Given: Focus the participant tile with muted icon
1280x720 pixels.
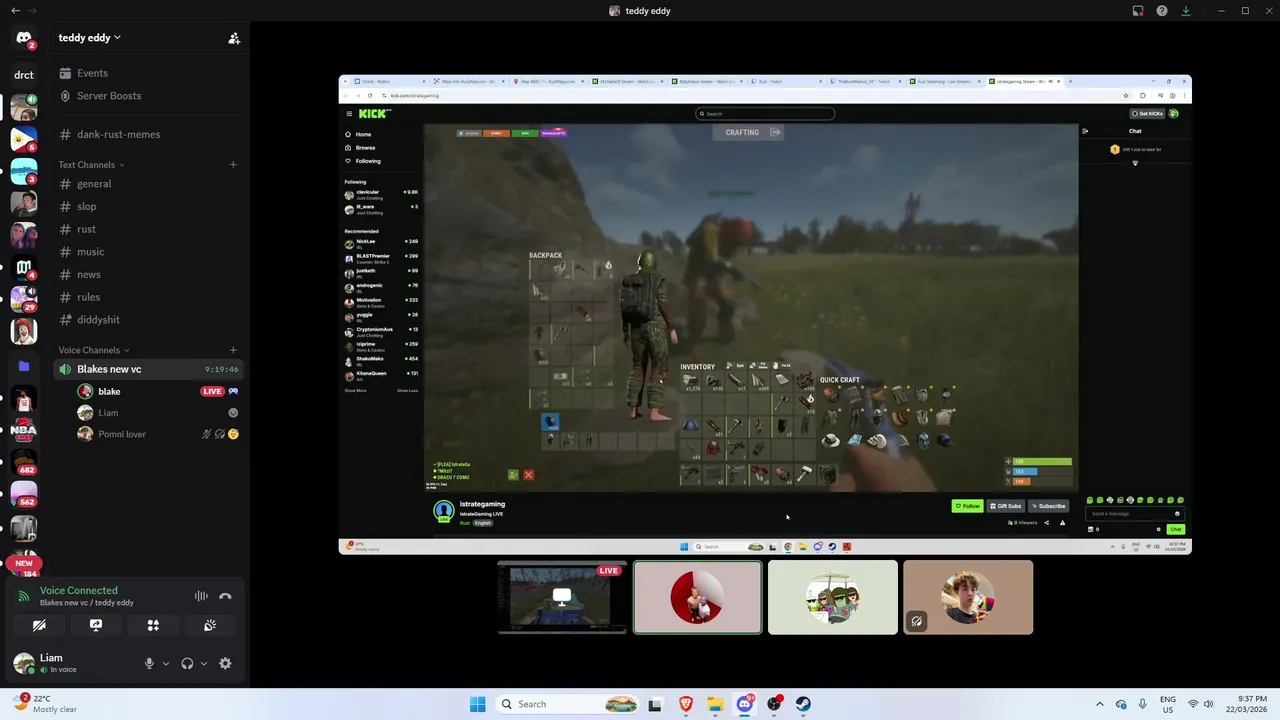Looking at the screenshot, I should [x=968, y=597].
